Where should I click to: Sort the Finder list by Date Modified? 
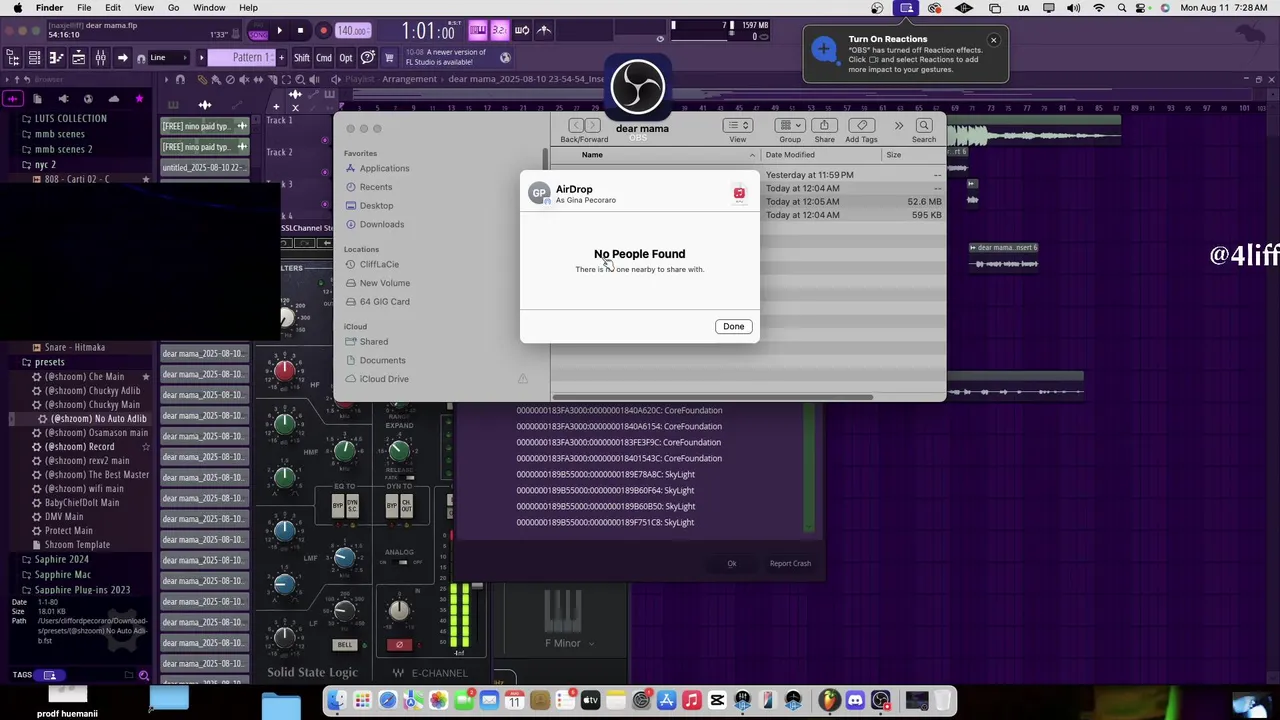790,155
